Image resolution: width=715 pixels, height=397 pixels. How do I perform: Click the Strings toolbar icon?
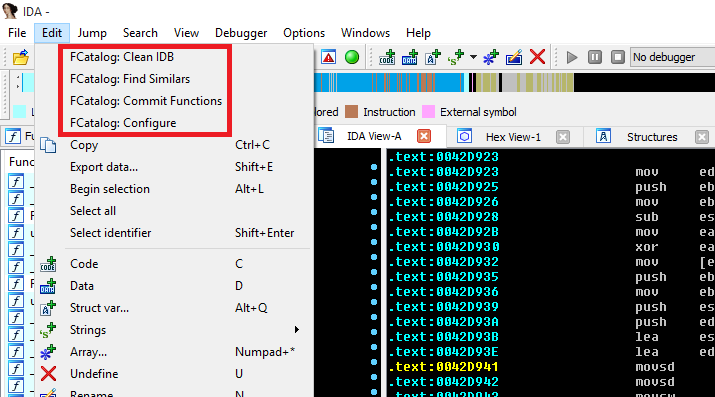(x=456, y=57)
